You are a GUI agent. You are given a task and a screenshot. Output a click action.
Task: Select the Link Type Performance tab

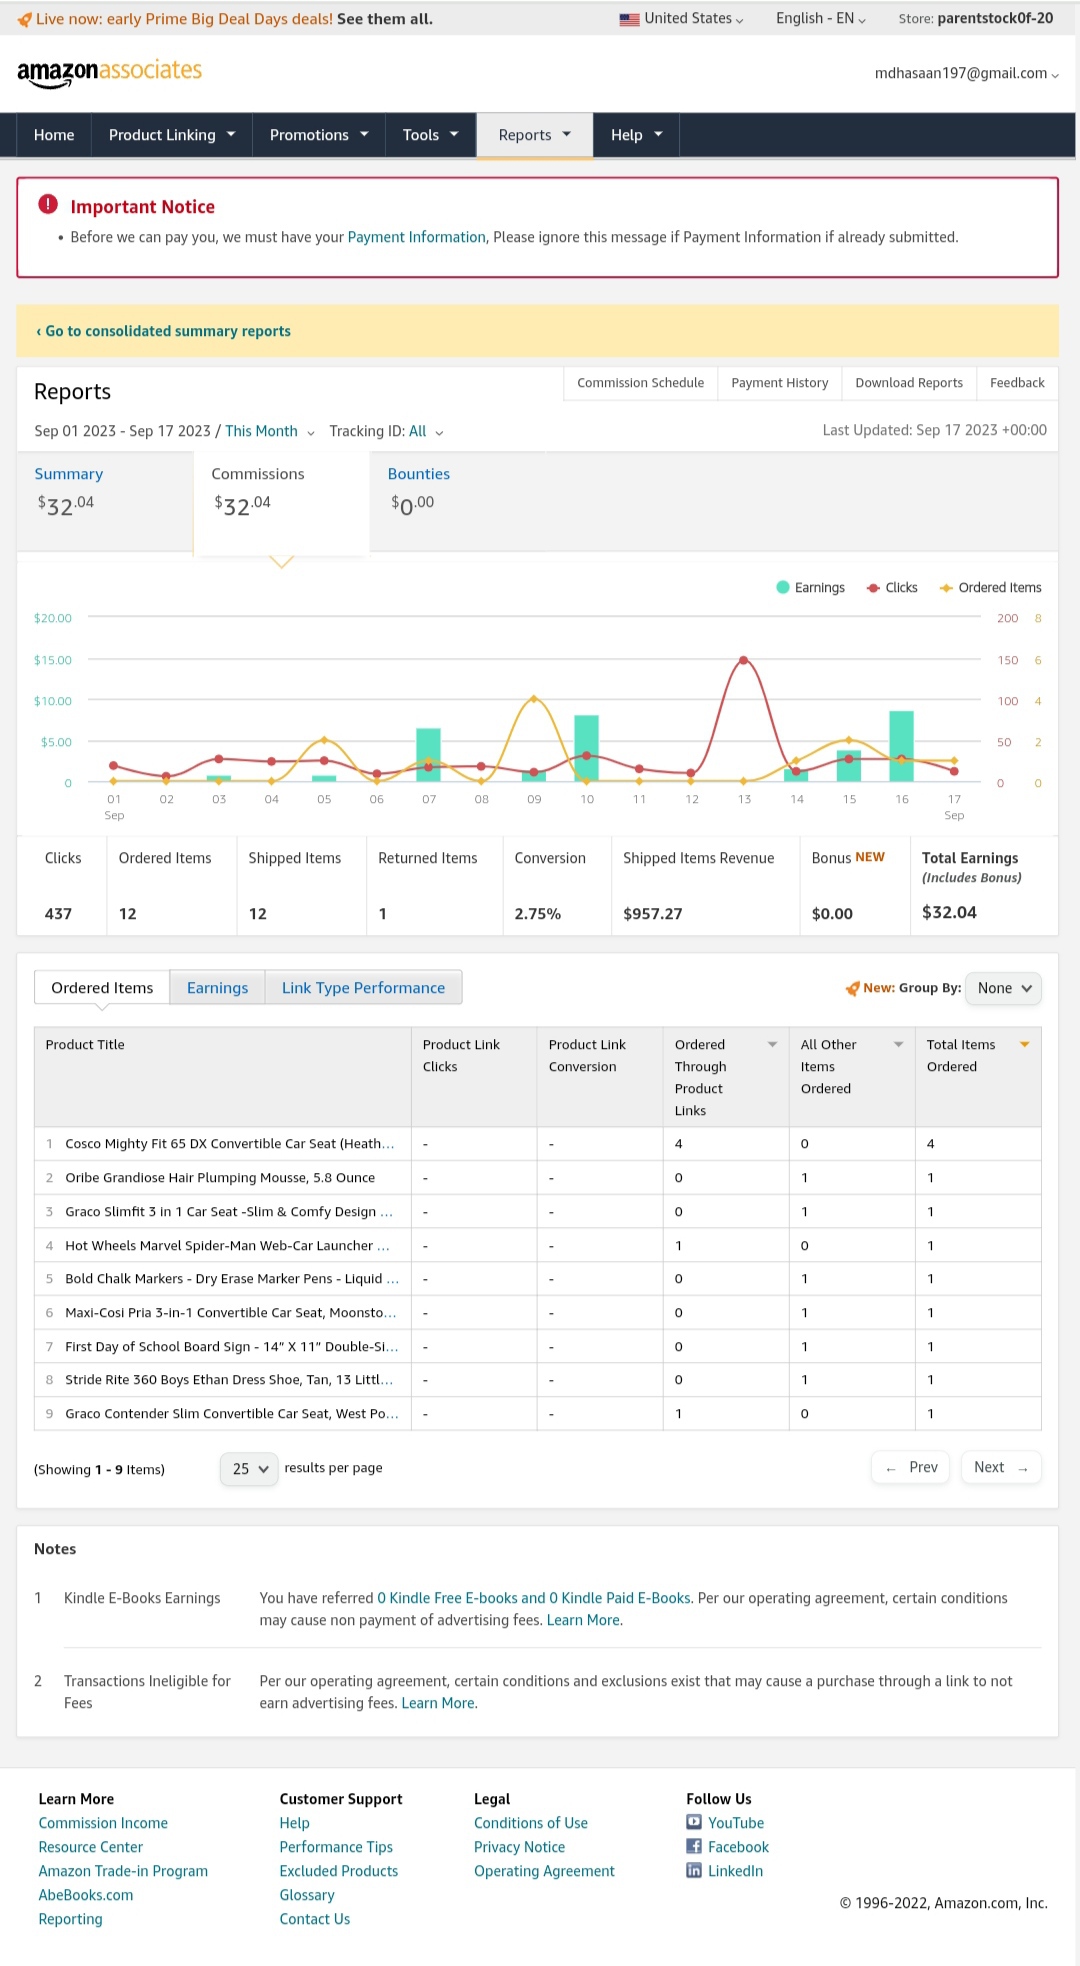[x=363, y=987]
